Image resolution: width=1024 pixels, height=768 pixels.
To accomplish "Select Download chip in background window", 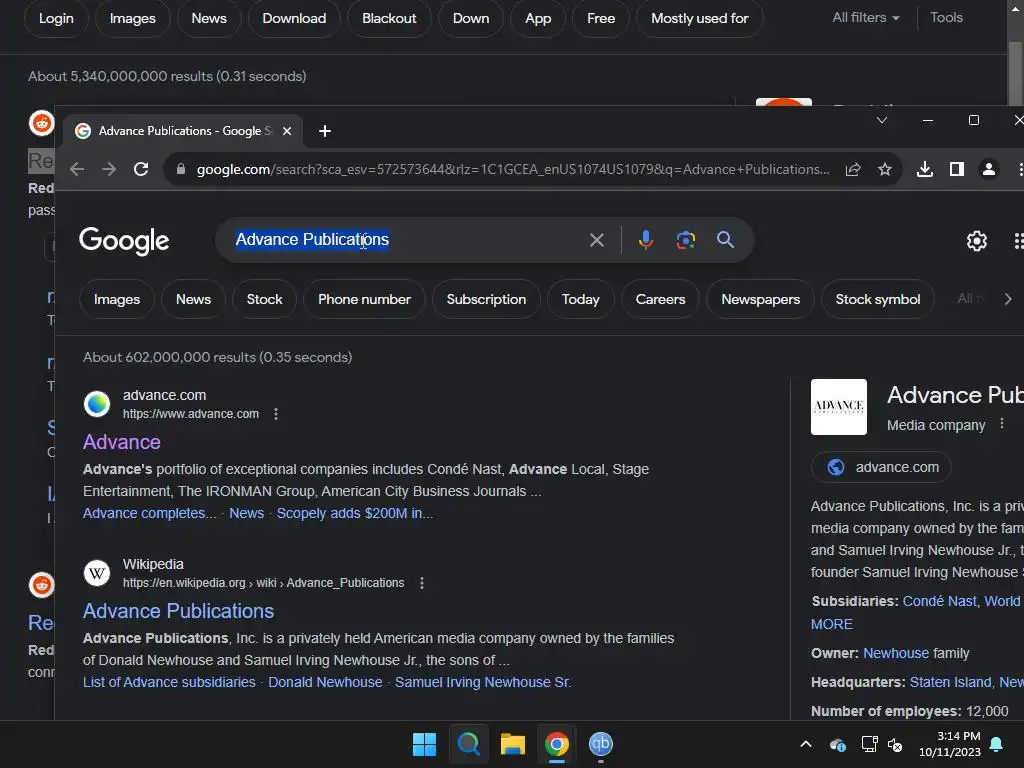I will (x=294, y=18).
